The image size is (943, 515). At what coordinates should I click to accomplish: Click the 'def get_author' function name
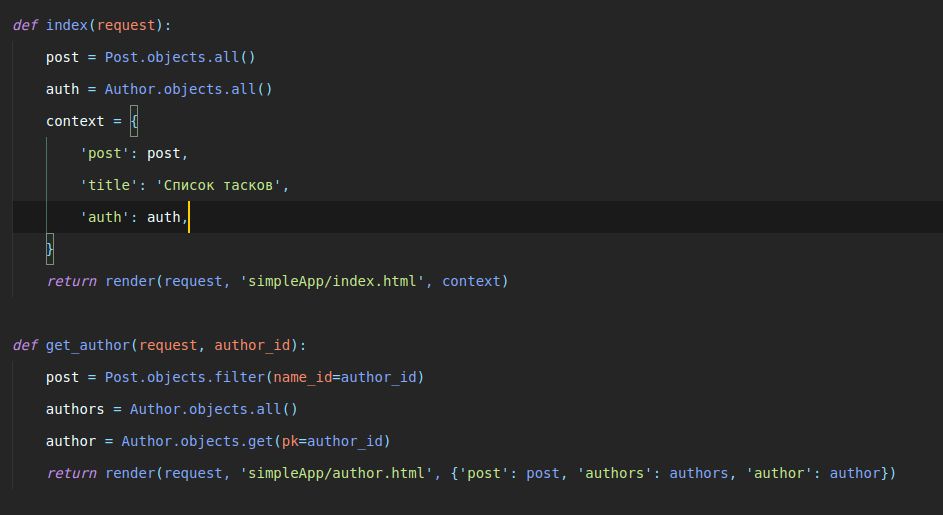[88, 345]
